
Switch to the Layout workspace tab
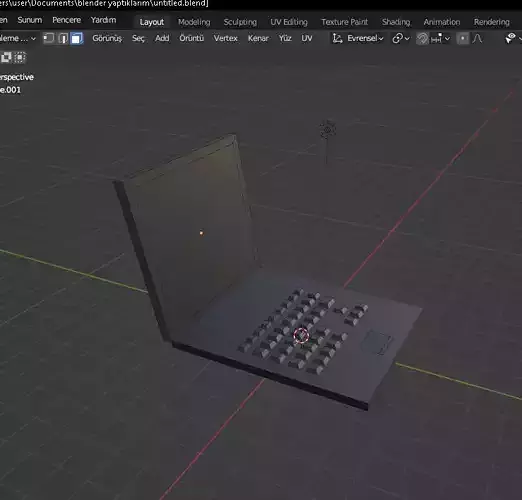click(152, 22)
